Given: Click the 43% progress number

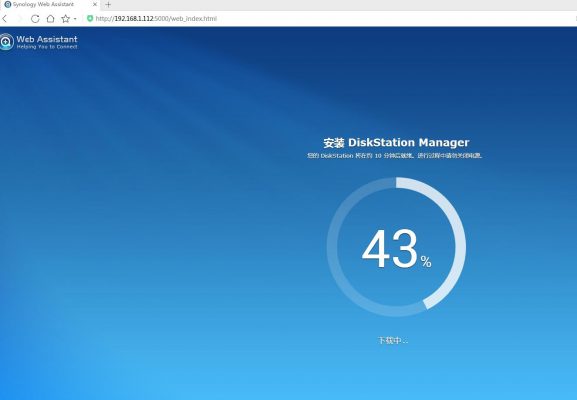Looking at the screenshot, I should pyautogui.click(x=396, y=249).
